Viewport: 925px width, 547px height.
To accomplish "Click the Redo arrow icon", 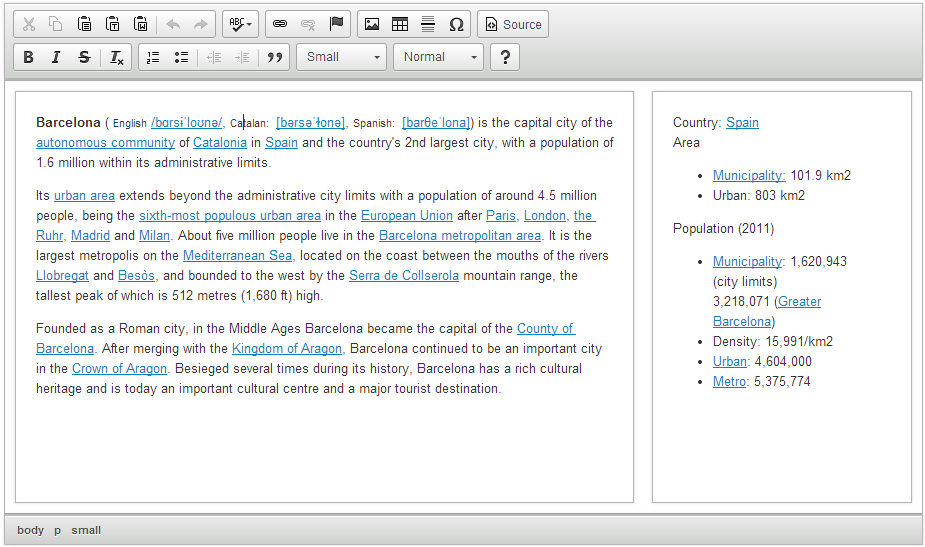I will pos(201,24).
